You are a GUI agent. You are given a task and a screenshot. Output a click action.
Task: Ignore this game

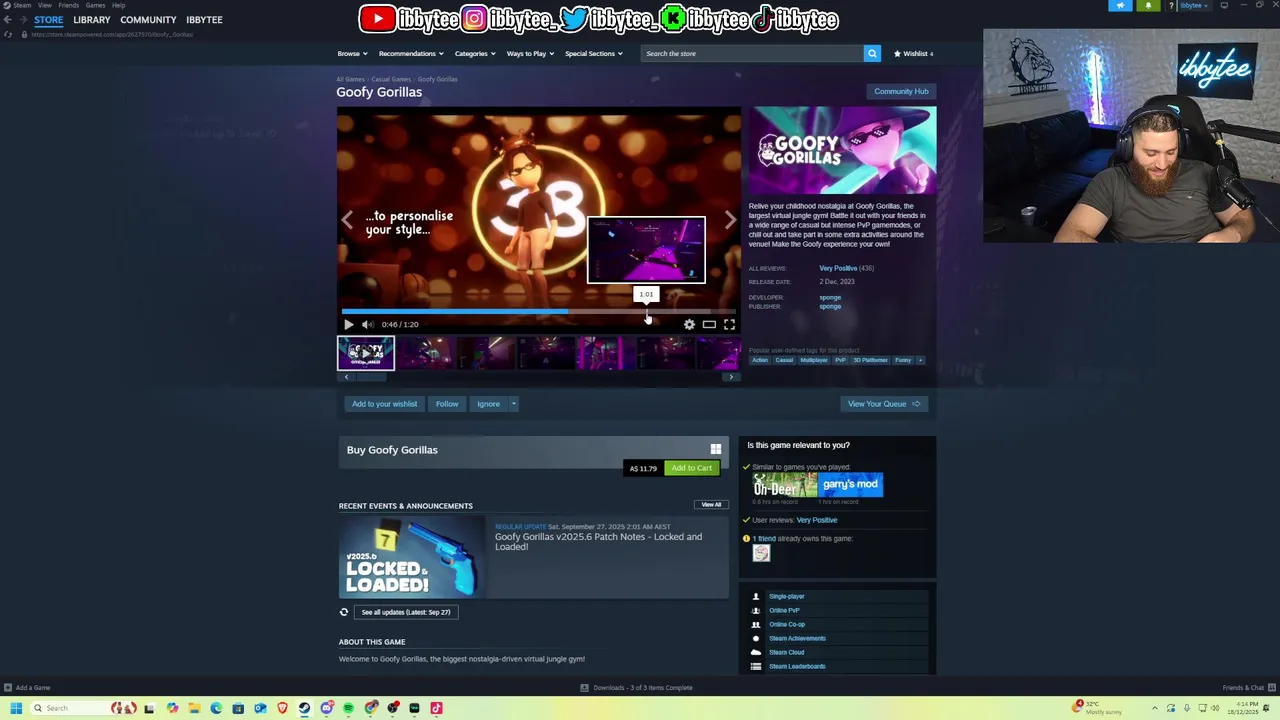pyautogui.click(x=488, y=404)
